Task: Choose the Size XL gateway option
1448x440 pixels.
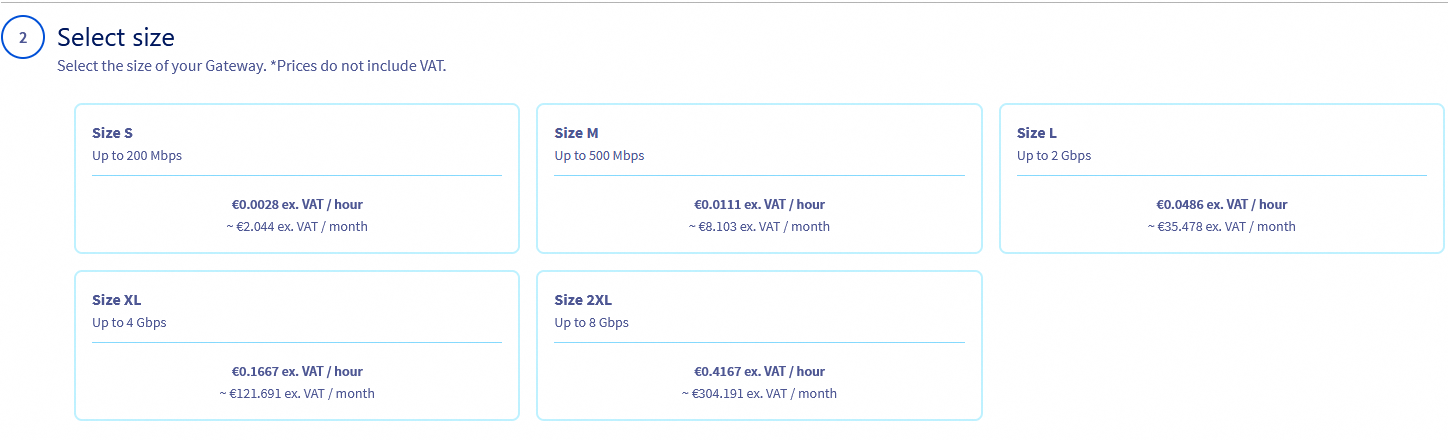Action: tap(296, 345)
